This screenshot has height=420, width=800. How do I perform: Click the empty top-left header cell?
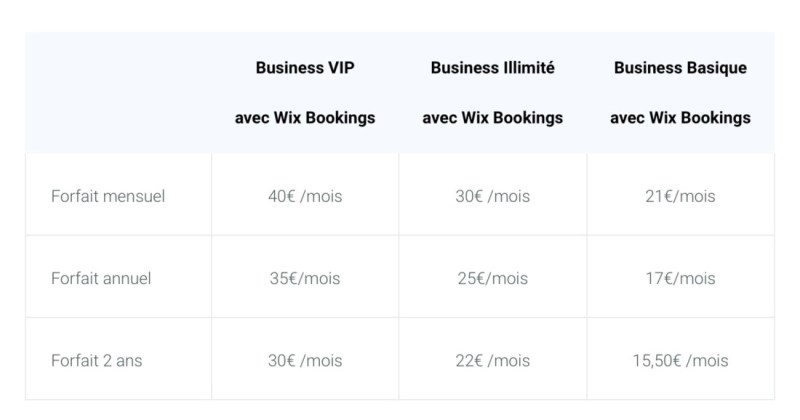pyautogui.click(x=118, y=93)
